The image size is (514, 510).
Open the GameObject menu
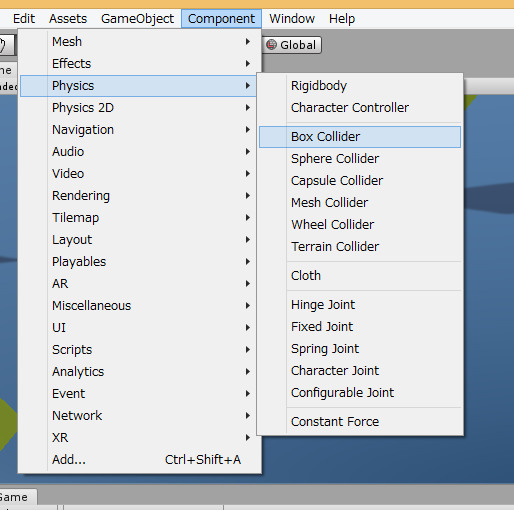[x=137, y=19]
